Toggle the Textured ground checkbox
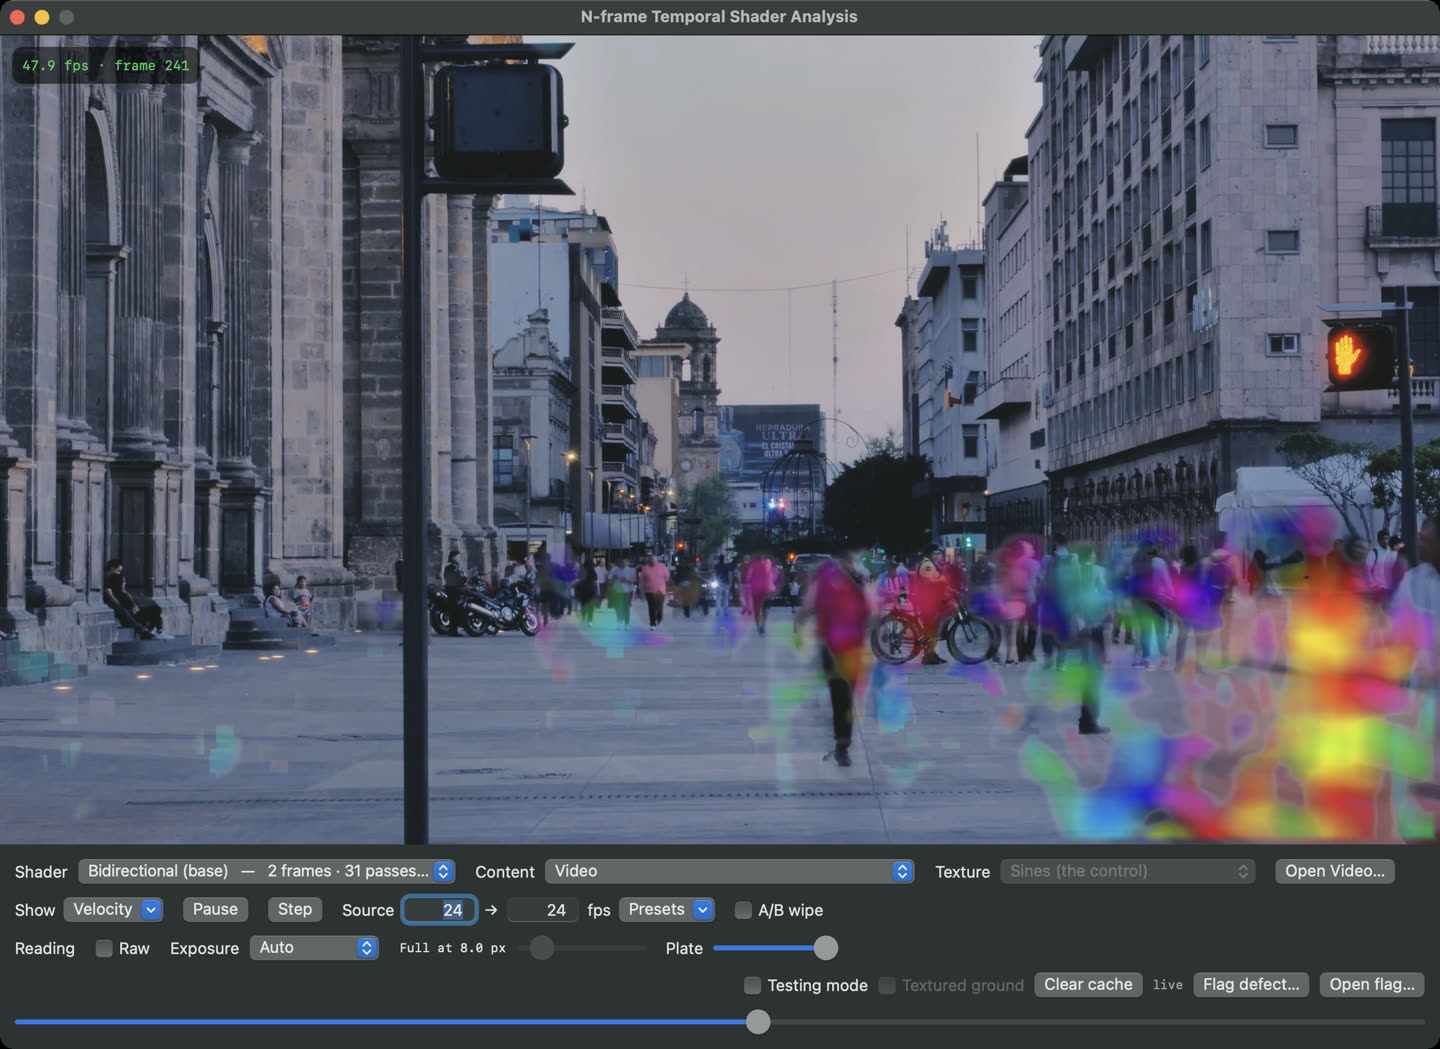This screenshot has height=1049, width=1440. click(887, 985)
